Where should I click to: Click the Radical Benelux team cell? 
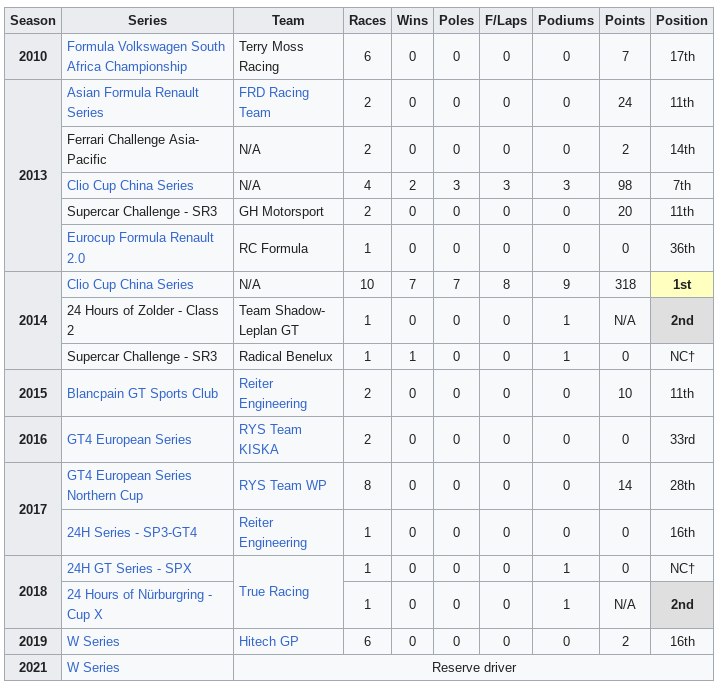288,356
